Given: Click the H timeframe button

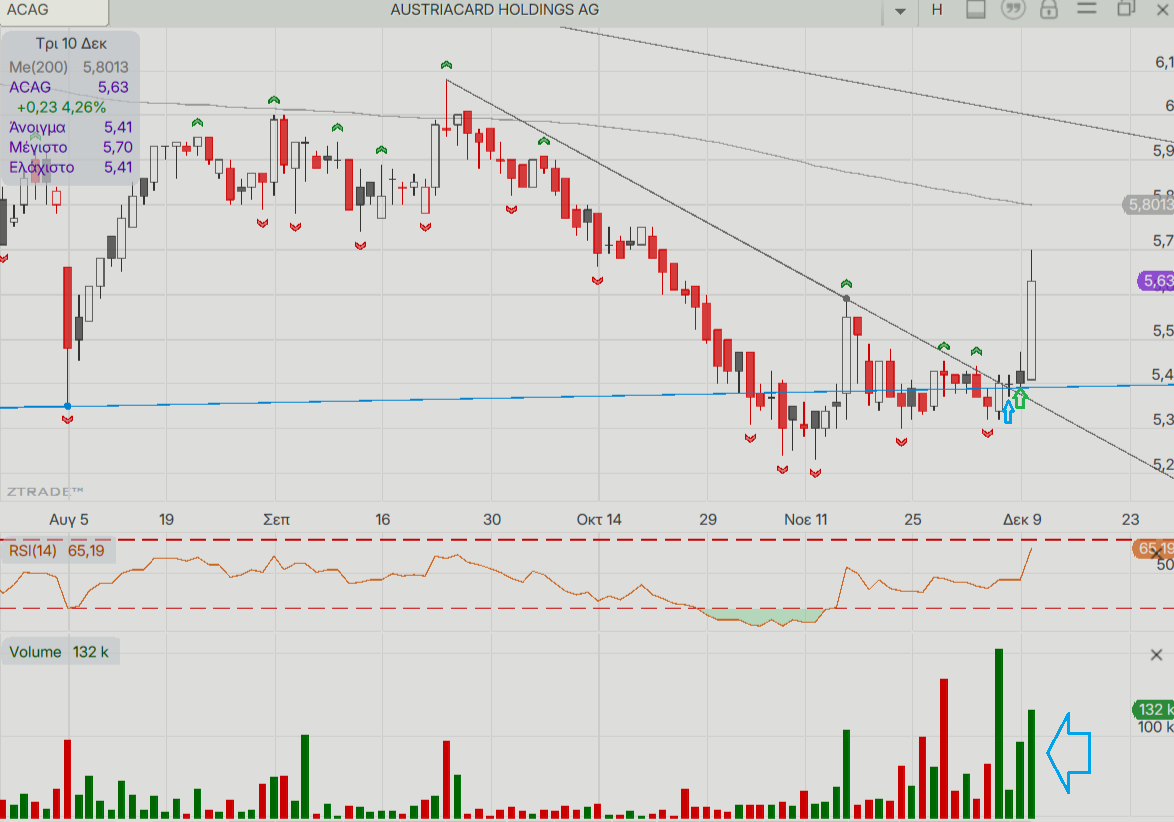Looking at the screenshot, I should point(937,10).
